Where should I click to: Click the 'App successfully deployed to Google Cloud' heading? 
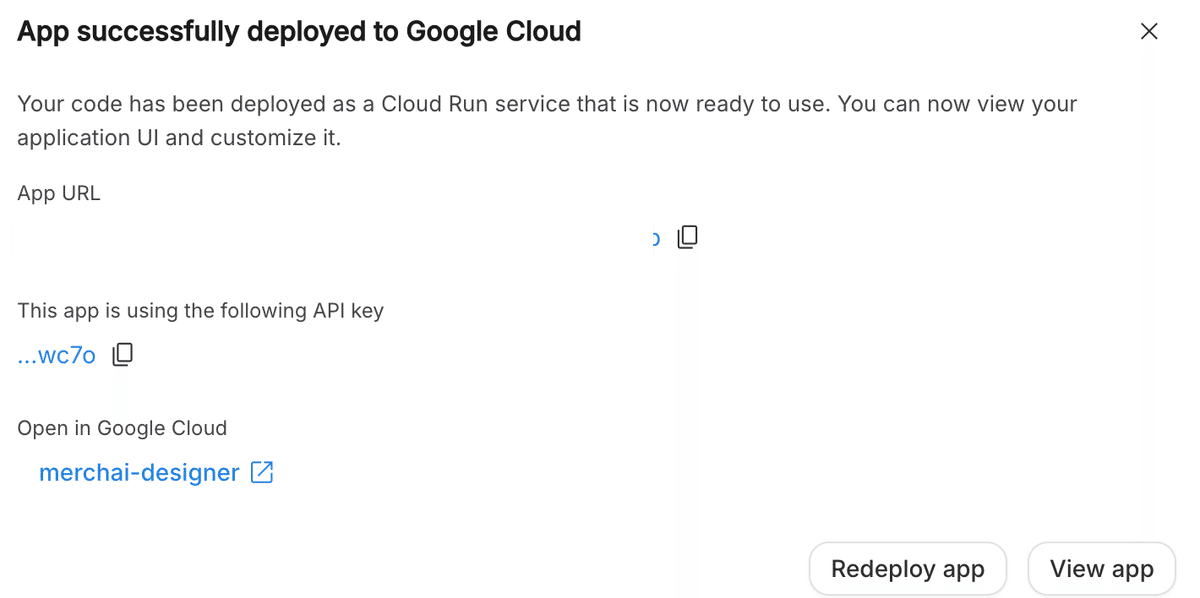pyautogui.click(x=299, y=32)
